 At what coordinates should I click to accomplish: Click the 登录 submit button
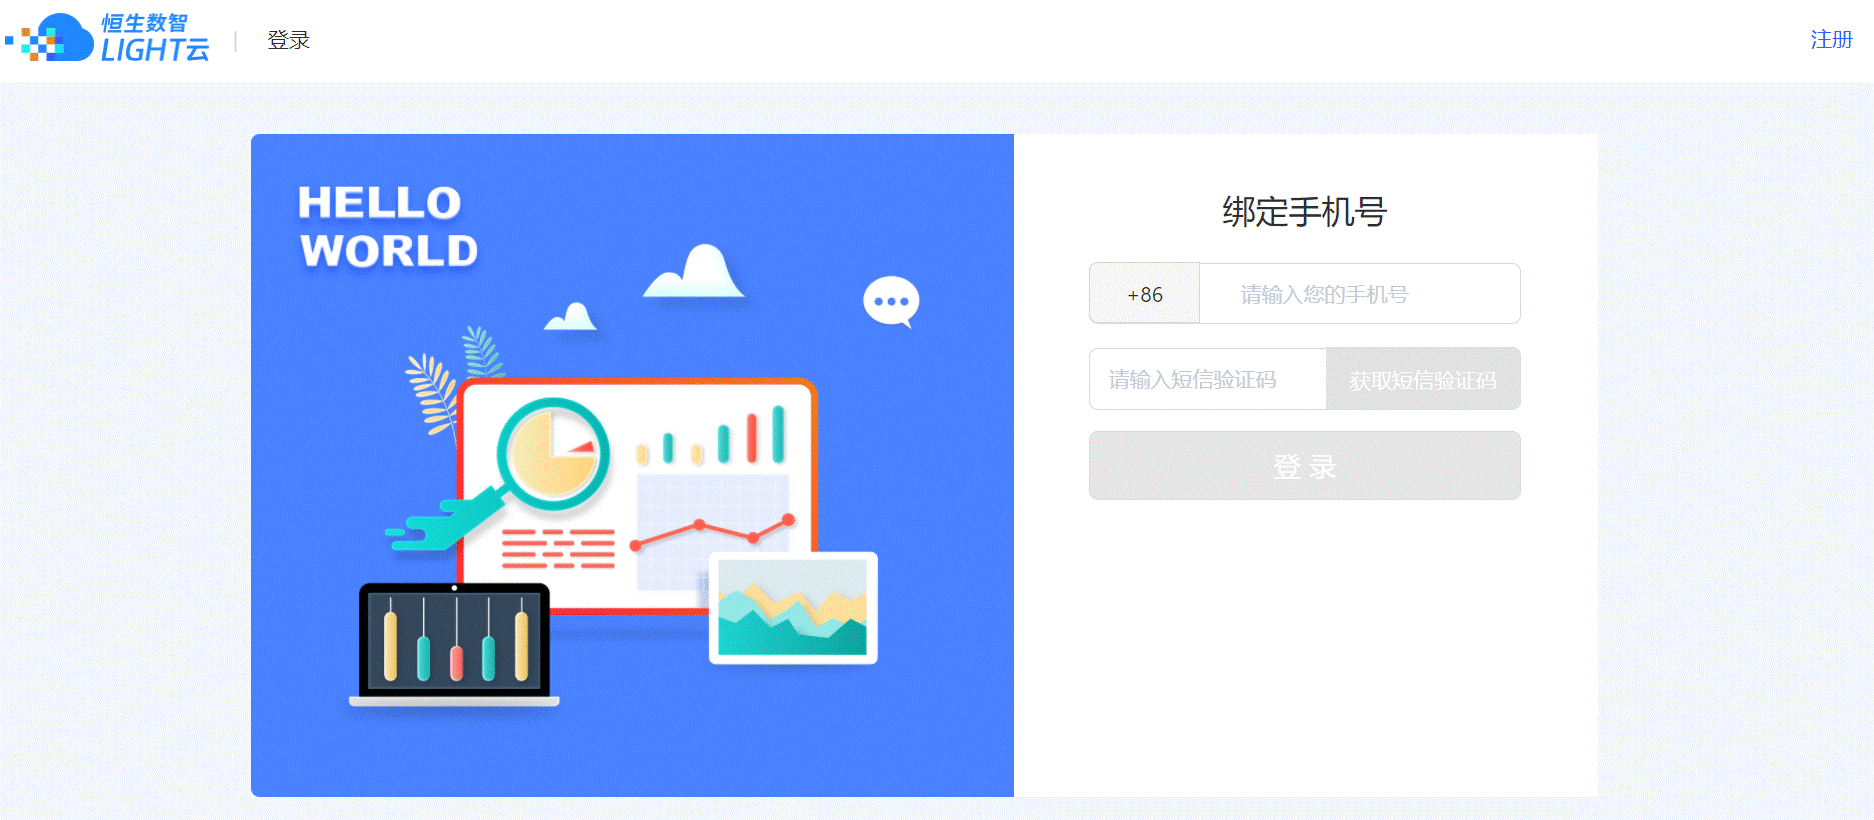1305,466
